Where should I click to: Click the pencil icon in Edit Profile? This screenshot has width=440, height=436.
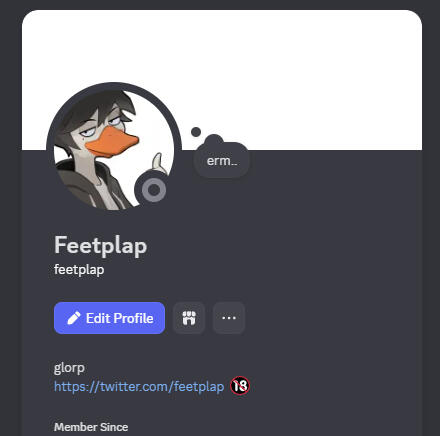[74, 318]
